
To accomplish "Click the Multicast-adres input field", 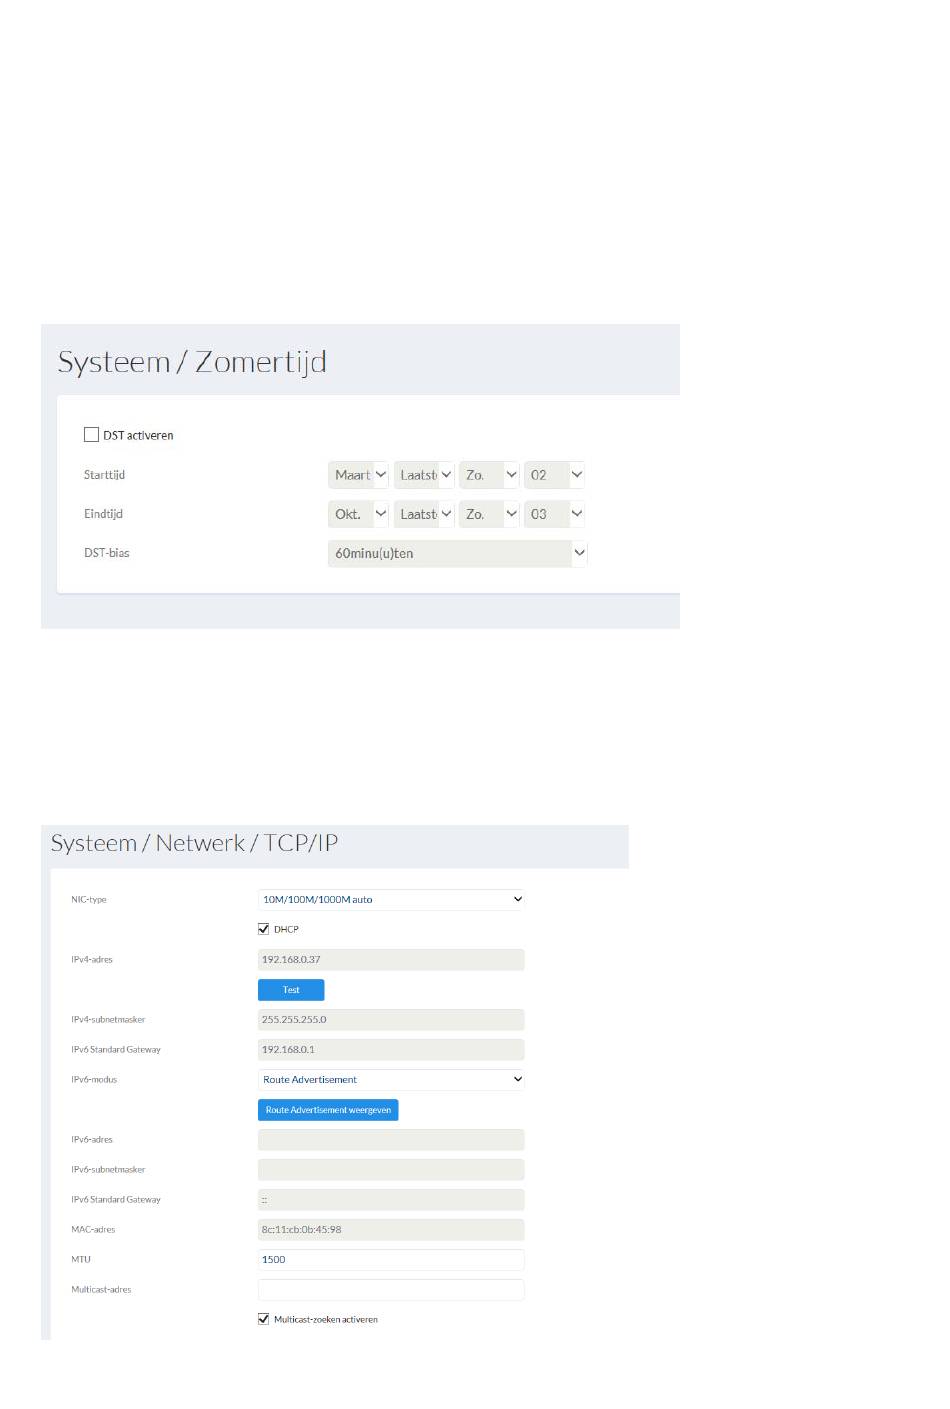I will pos(391,1289).
